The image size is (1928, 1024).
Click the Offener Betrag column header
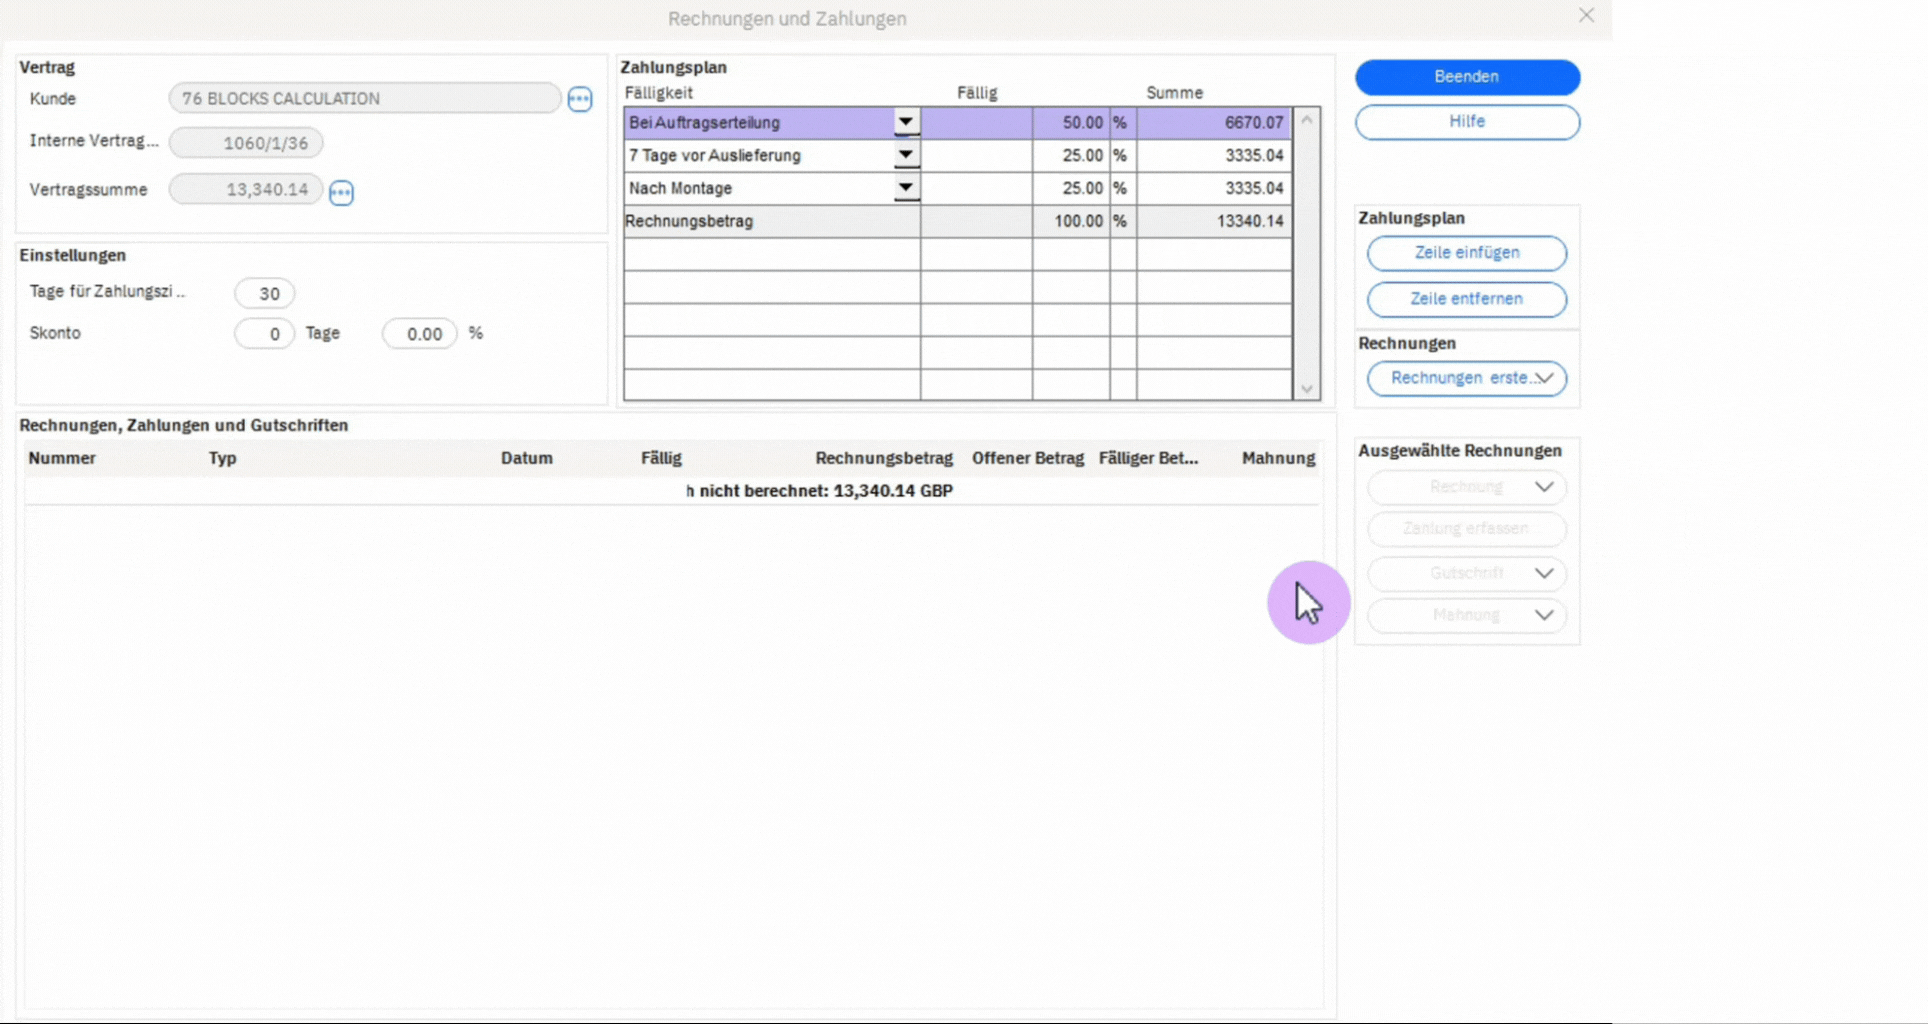tap(1027, 458)
